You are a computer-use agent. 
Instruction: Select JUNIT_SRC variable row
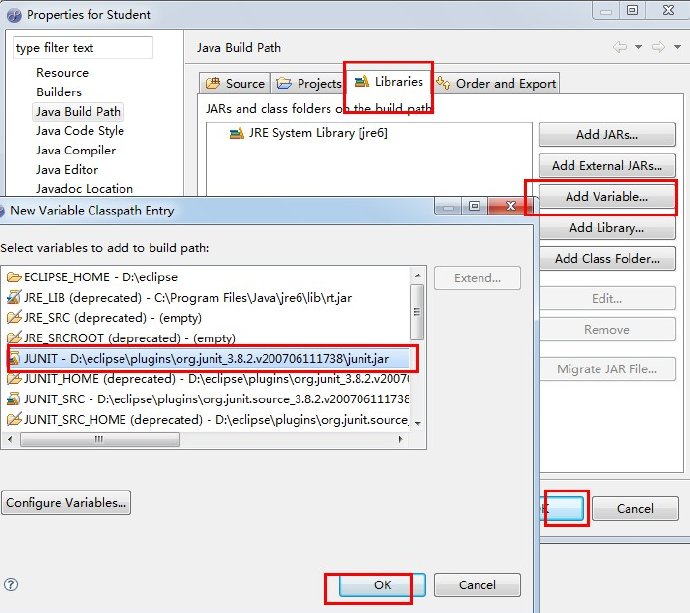tap(208, 399)
